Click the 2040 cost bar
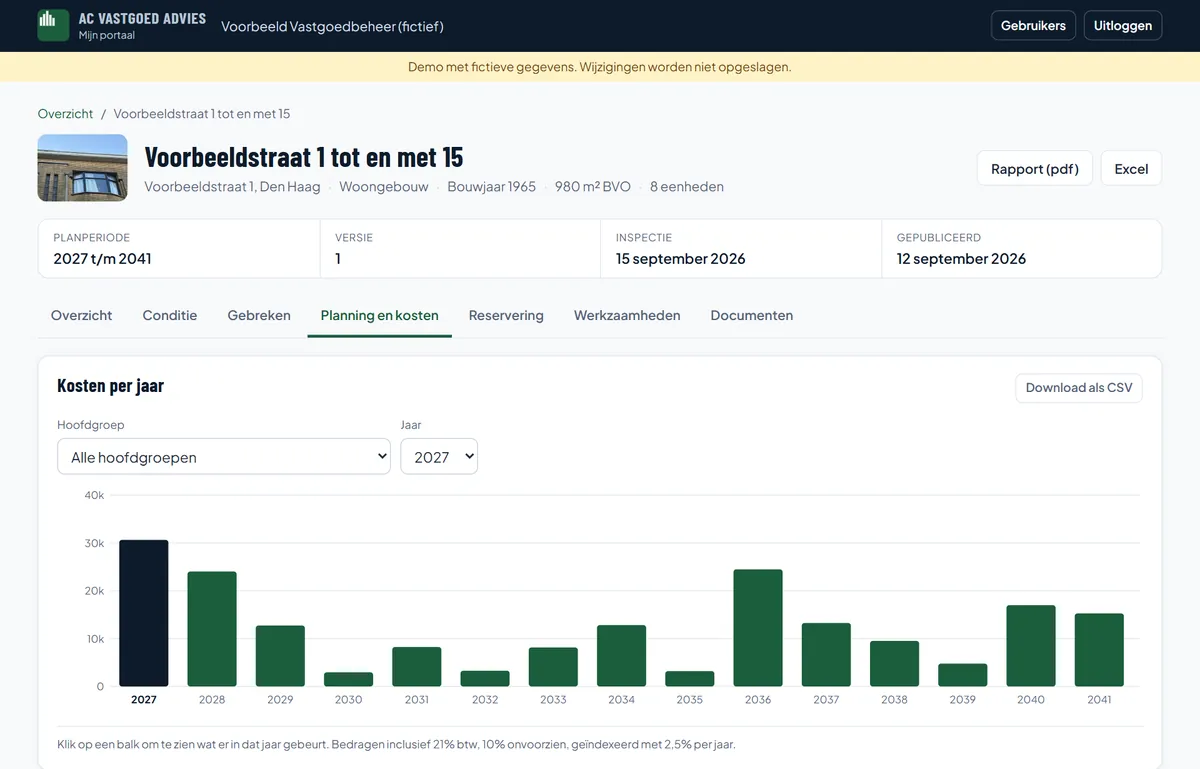Screen dimensions: 1200x769 click(x=1031, y=646)
